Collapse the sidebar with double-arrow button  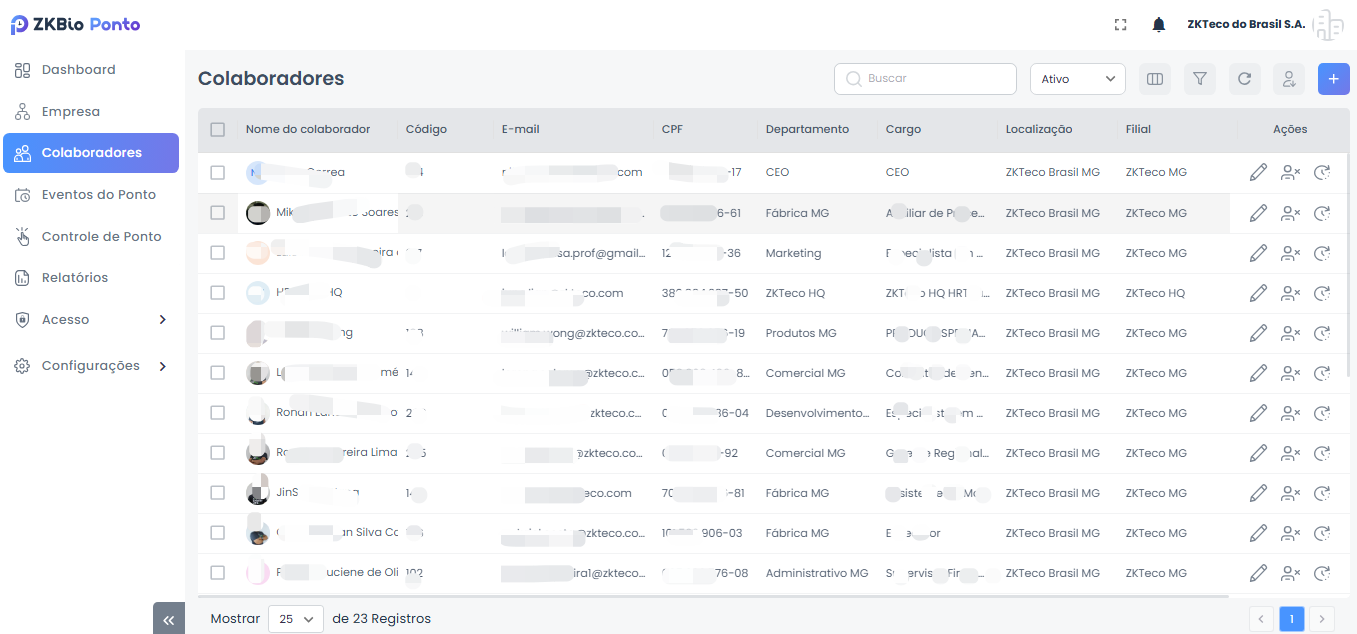coord(168,620)
